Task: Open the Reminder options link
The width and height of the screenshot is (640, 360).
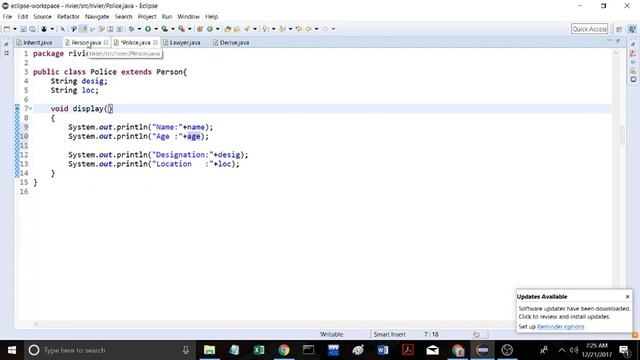Action: tap(561, 327)
